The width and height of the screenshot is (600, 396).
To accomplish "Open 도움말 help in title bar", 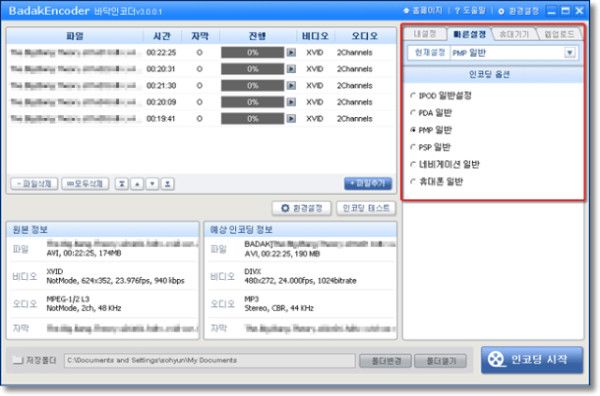I will click(470, 11).
